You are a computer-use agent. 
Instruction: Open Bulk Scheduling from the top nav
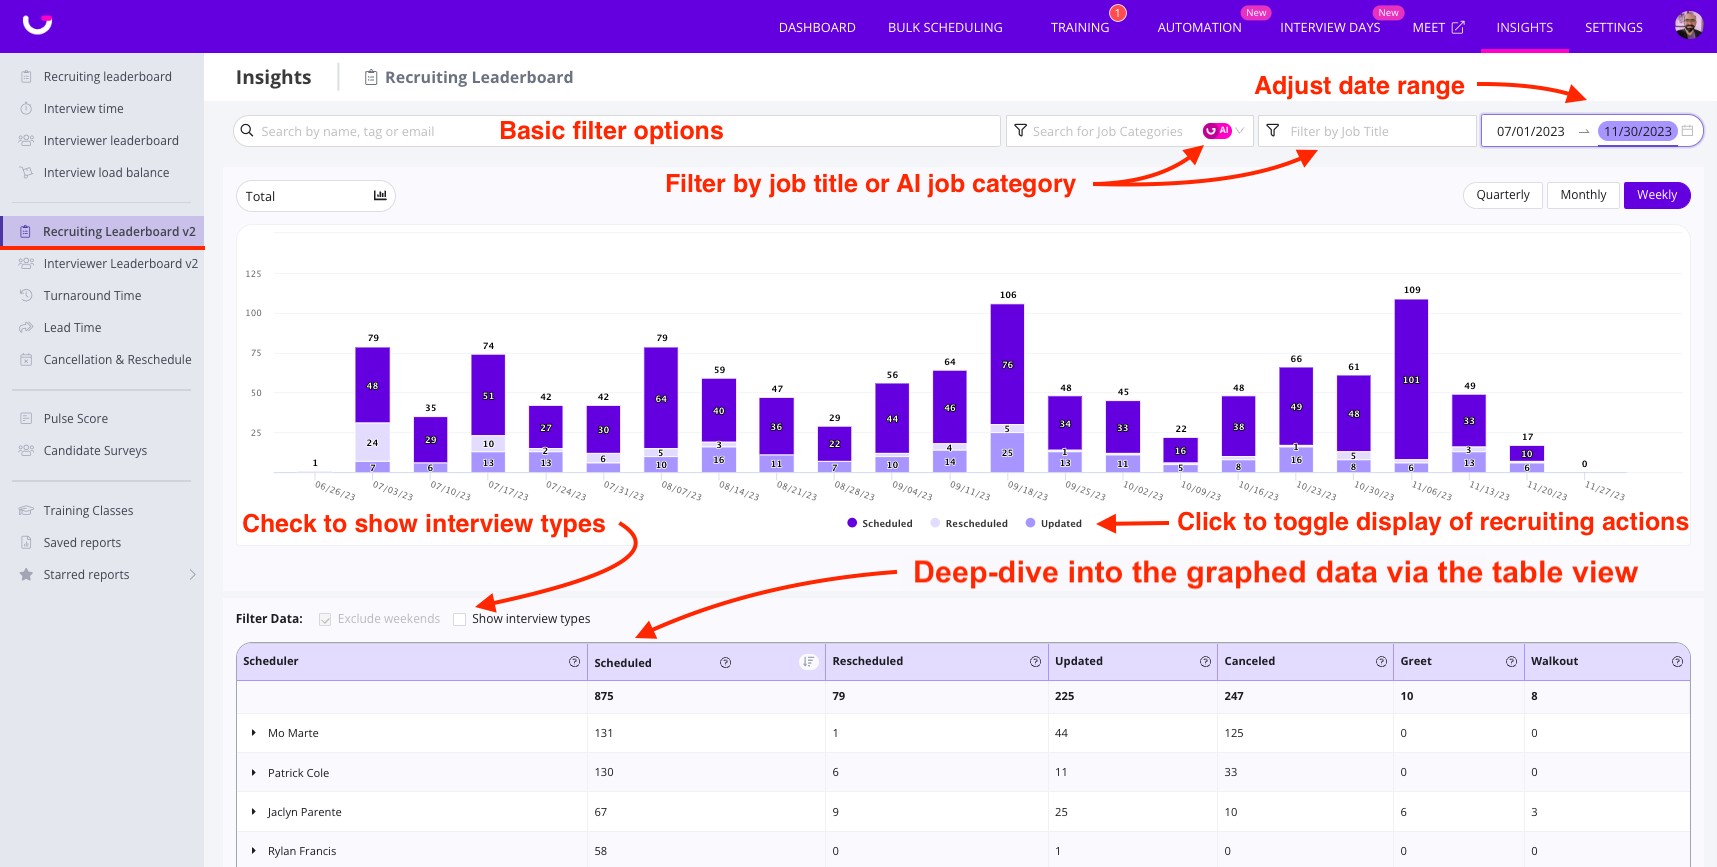tap(945, 28)
